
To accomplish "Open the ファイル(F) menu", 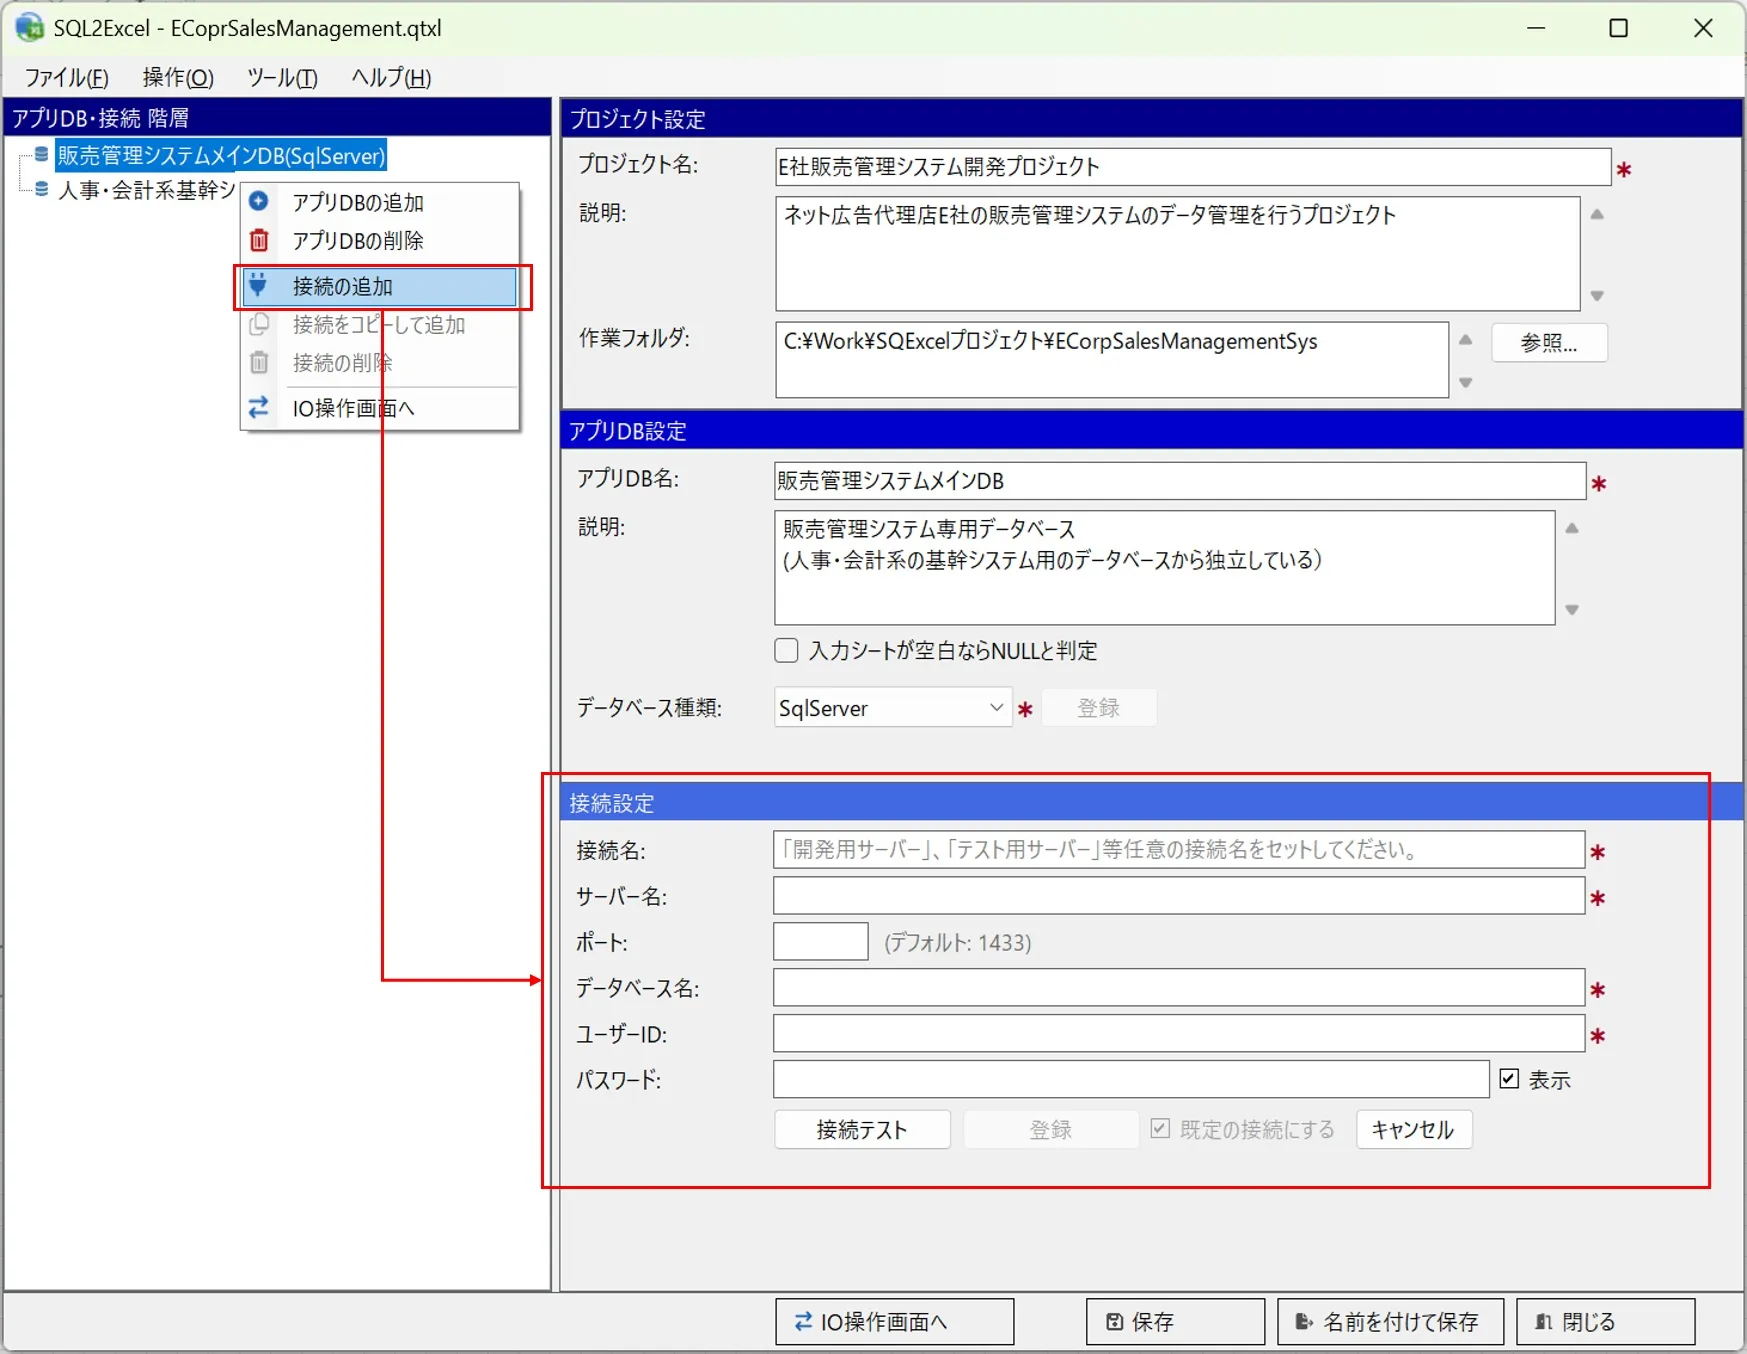I will click(x=66, y=78).
